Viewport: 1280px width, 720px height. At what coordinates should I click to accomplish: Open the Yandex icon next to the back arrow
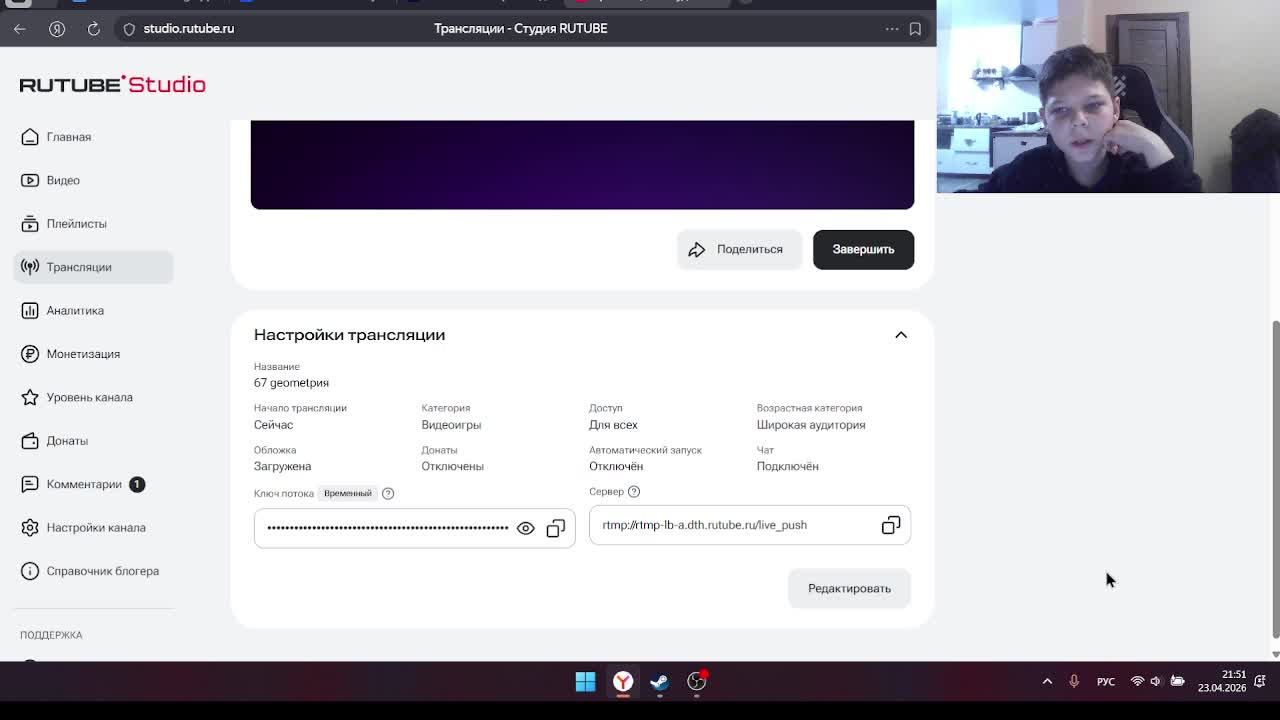click(57, 29)
